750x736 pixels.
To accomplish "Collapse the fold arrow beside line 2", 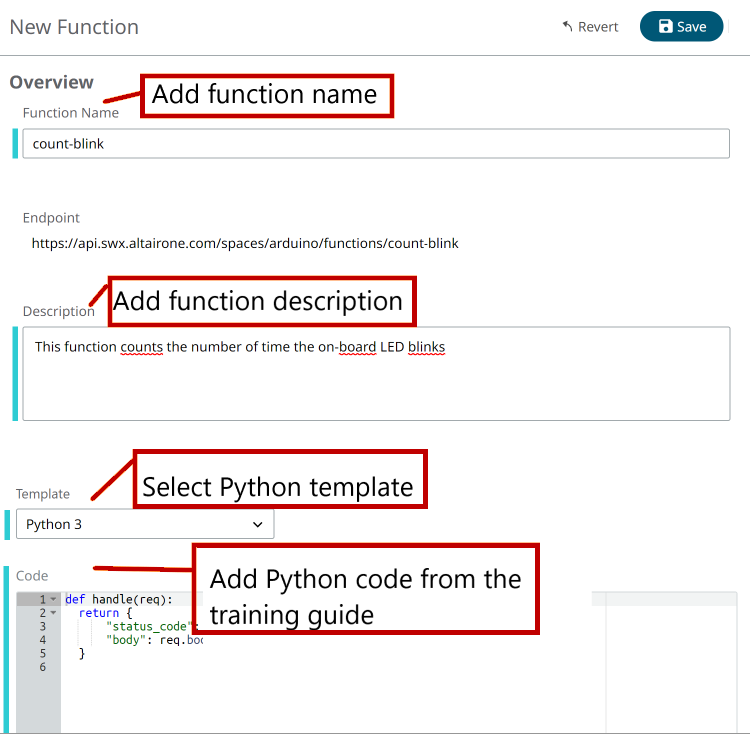I will (x=53, y=613).
